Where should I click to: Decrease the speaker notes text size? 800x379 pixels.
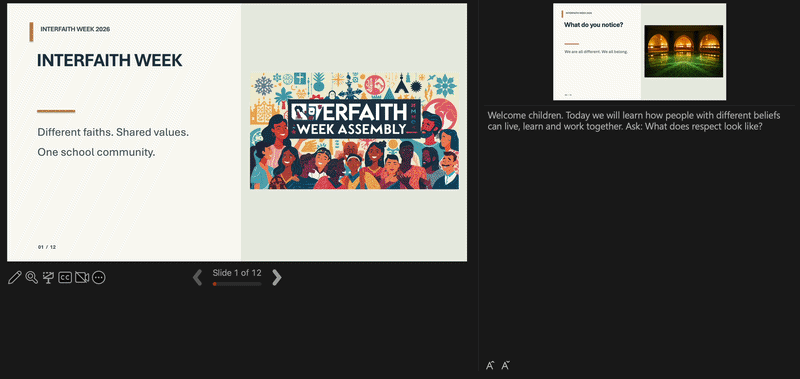coord(506,365)
